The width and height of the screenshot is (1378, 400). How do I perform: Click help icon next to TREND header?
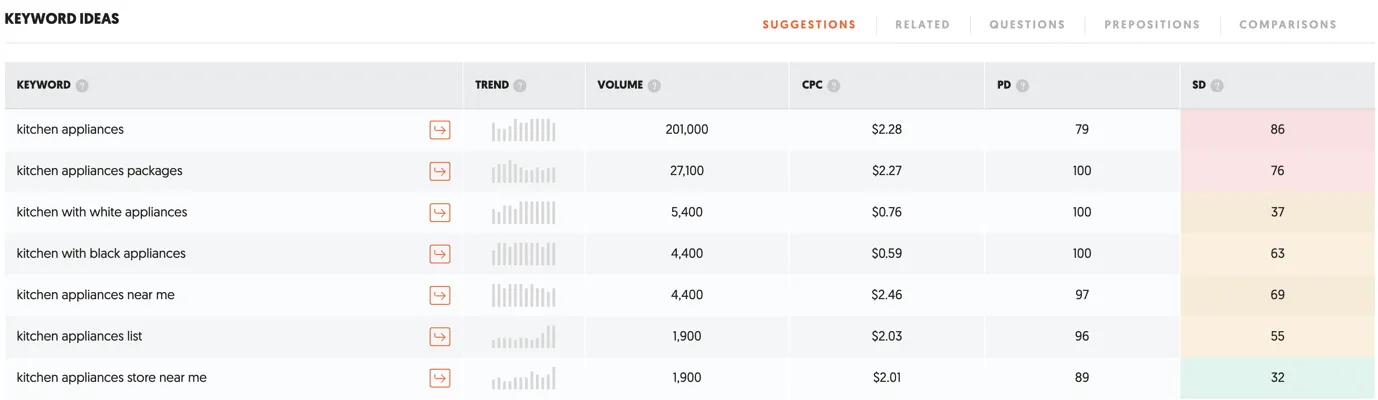tap(520, 86)
